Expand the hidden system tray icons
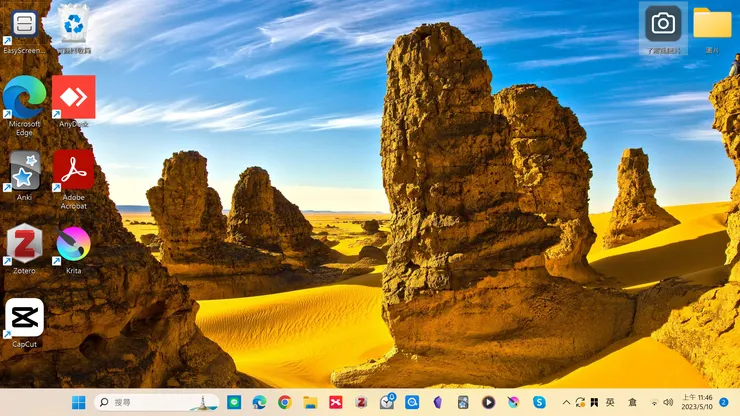This screenshot has width=740, height=416. pos(566,403)
